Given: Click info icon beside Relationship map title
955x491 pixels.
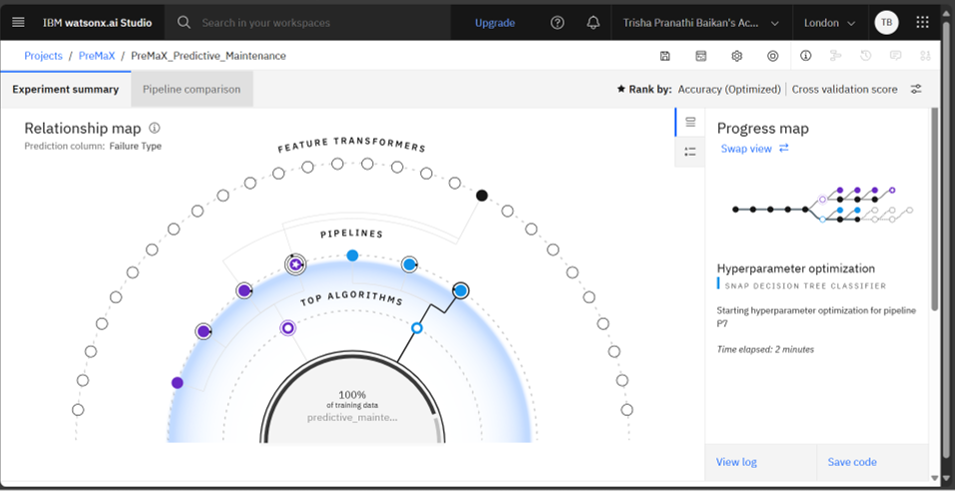Looking at the screenshot, I should [x=154, y=128].
